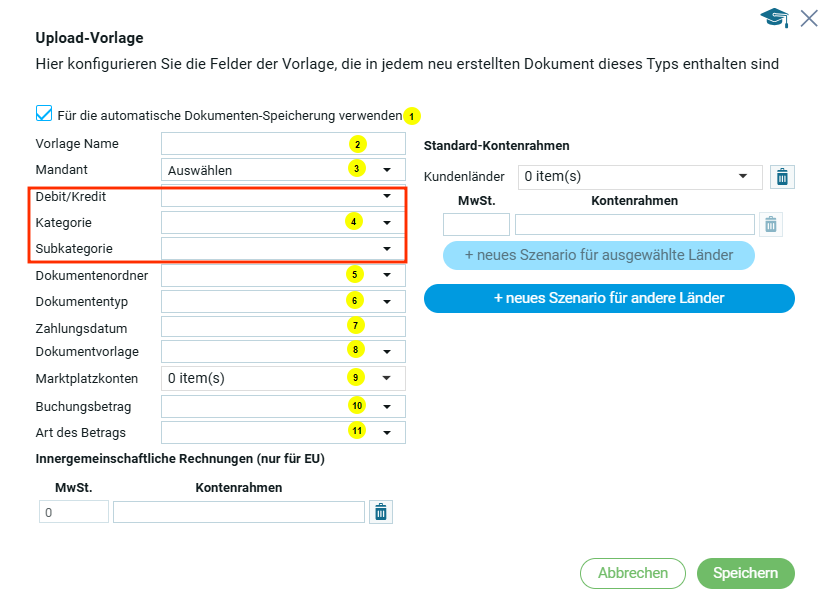The height and width of the screenshot is (600, 825).
Task: Expand the Kundenländer dropdown
Action: pyautogui.click(x=743, y=176)
